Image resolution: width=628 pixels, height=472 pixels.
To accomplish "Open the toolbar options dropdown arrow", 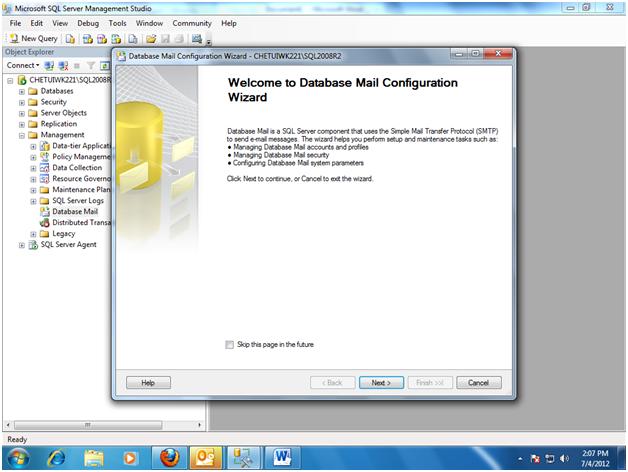I will coord(209,42).
